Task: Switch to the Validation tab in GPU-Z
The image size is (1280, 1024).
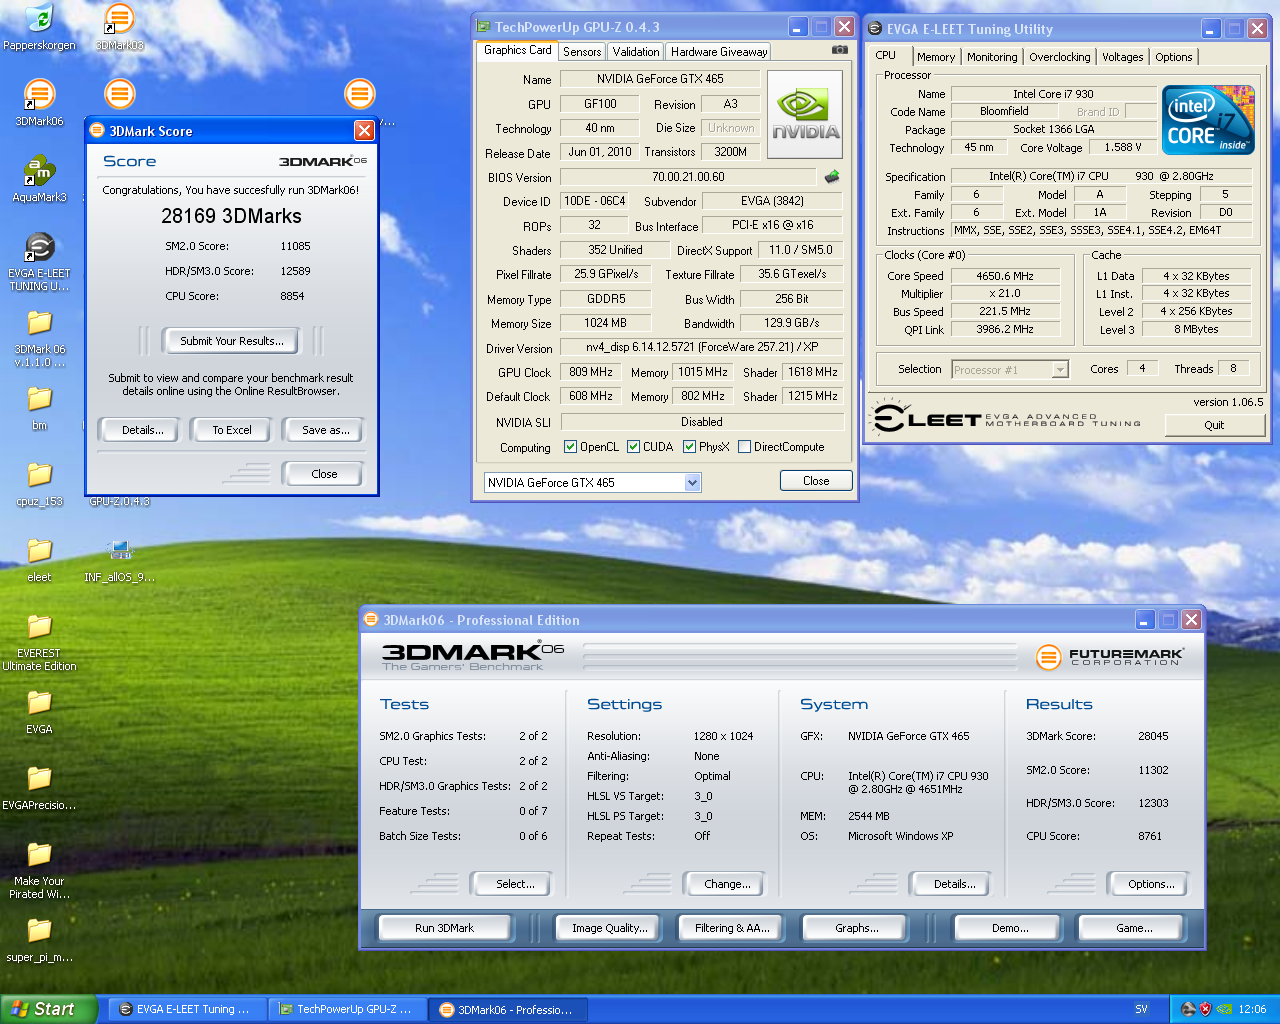Action: pyautogui.click(x=636, y=52)
